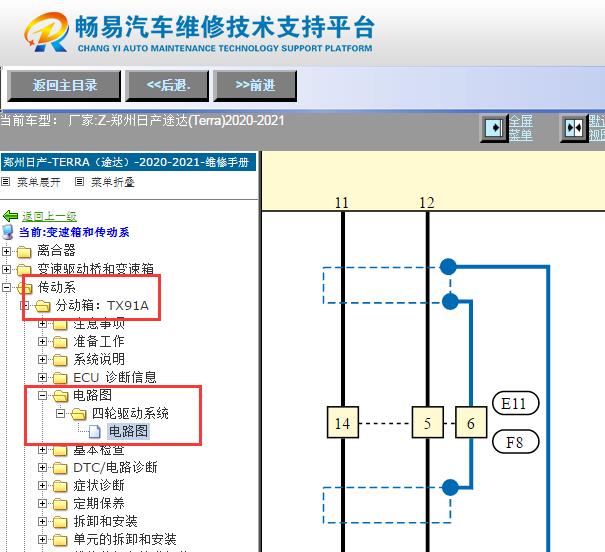Screen dimensions: 605x552
Task: Click connector box 5 in the diagram
Action: point(428,422)
